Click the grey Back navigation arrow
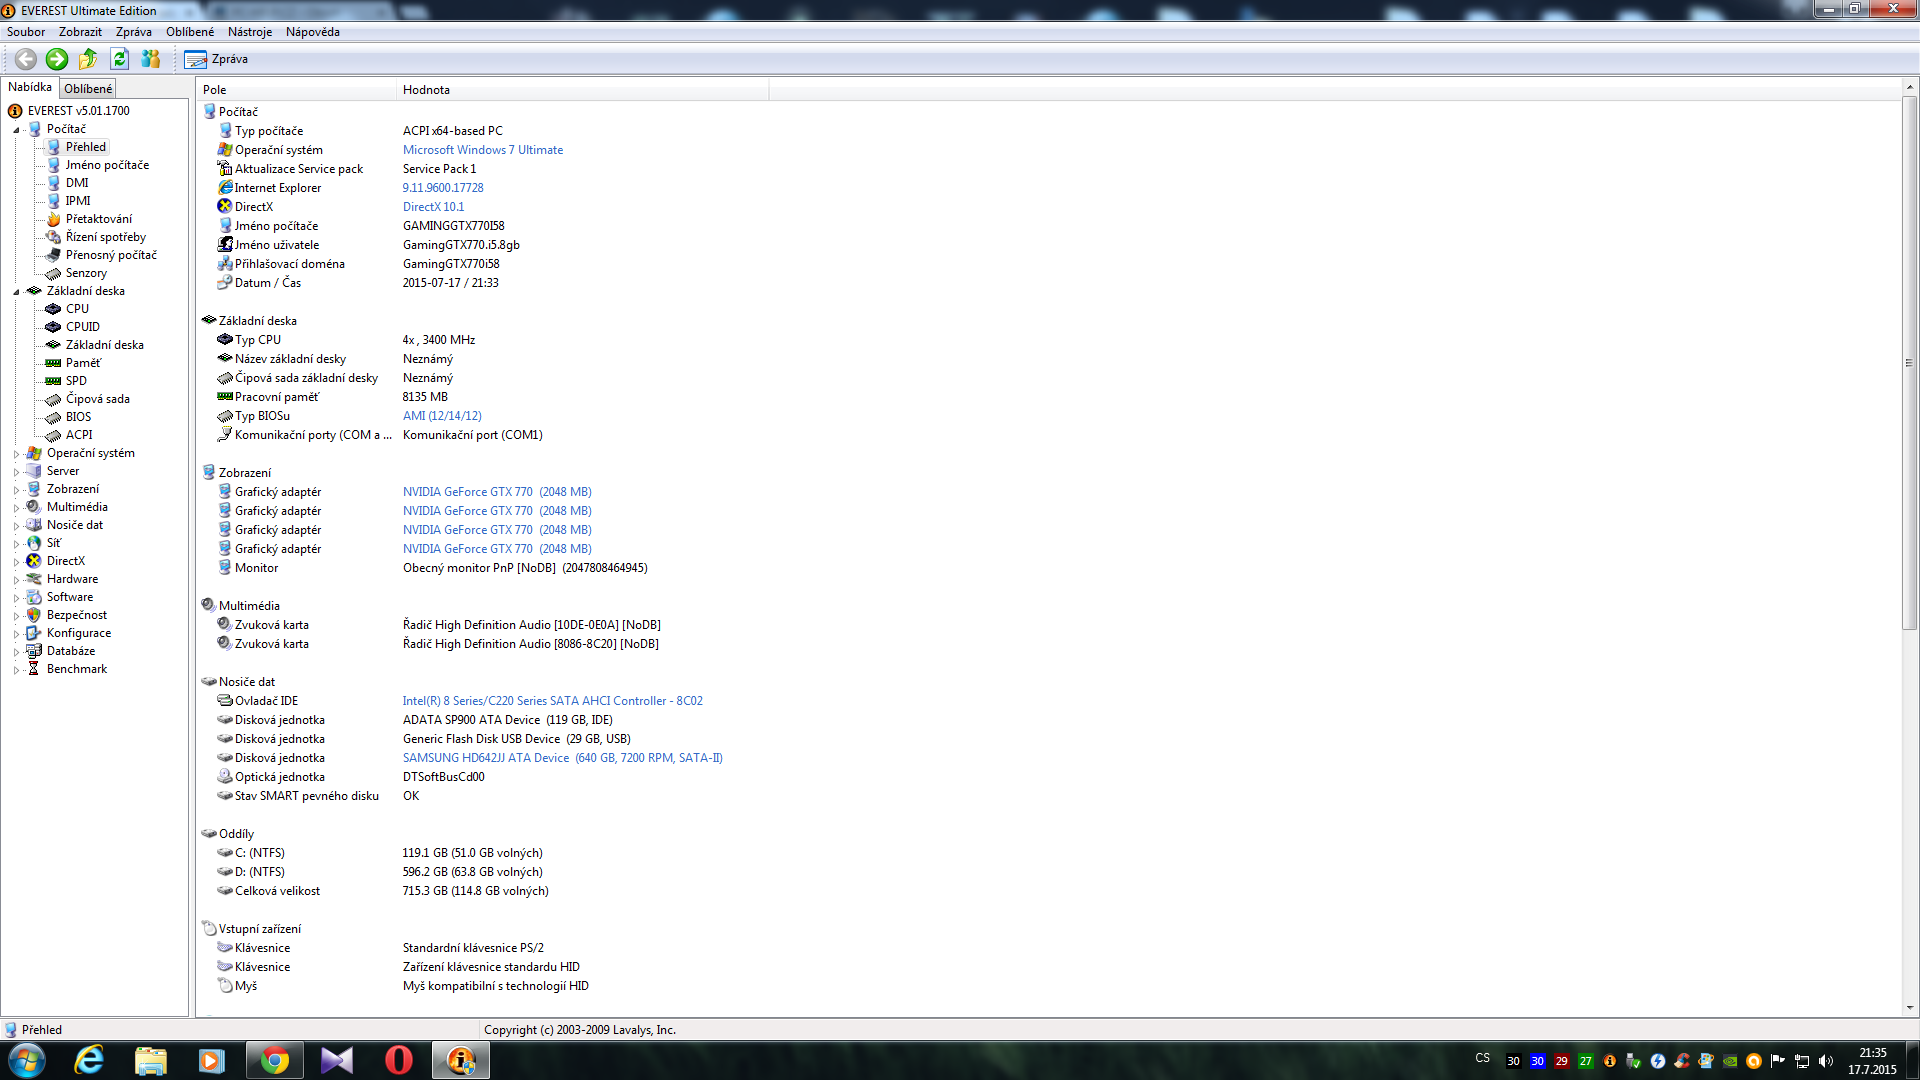Screen dimensions: 1920x1080 coord(26,59)
